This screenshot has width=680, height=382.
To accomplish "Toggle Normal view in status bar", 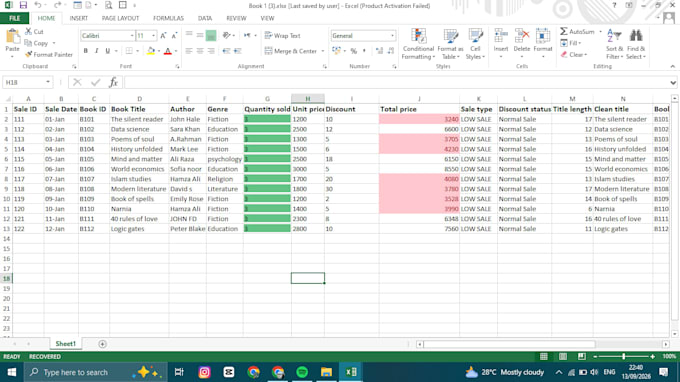I will [x=543, y=356].
